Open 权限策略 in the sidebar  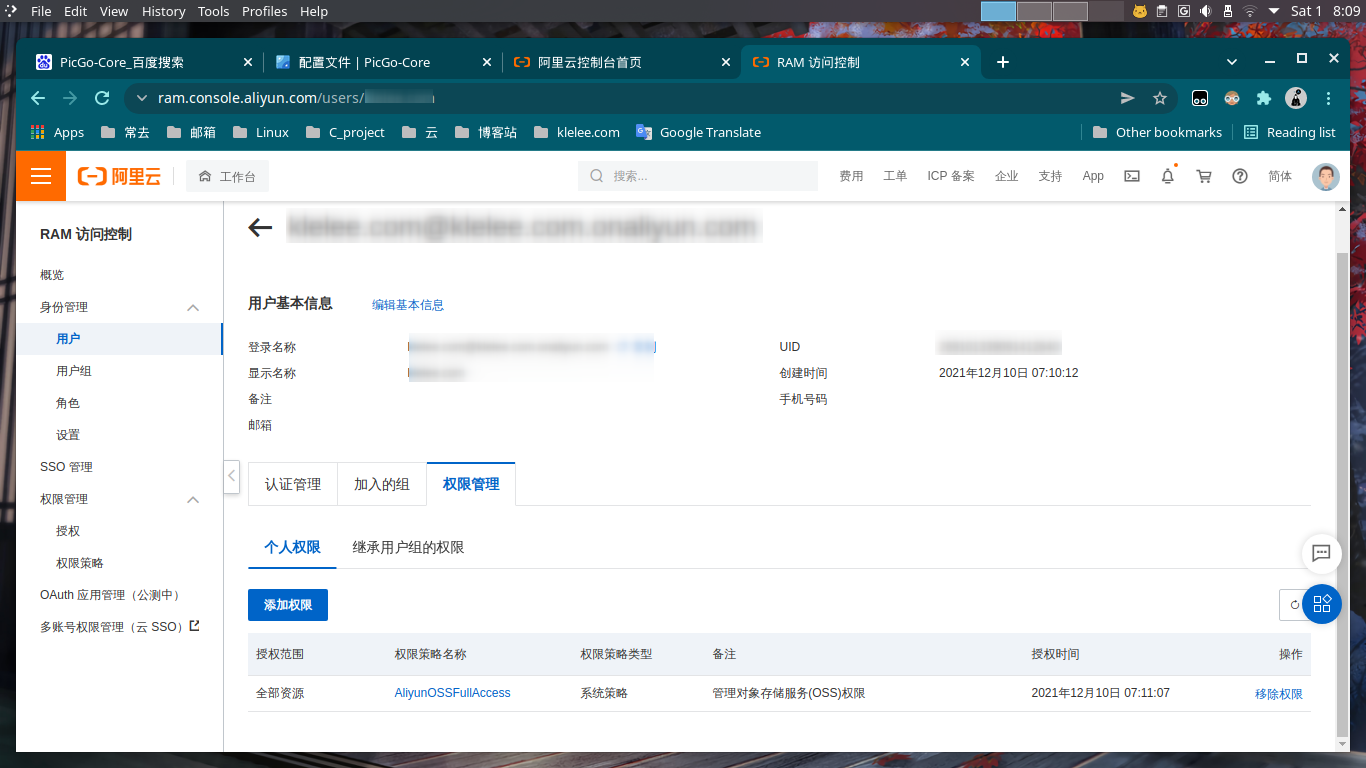[x=80, y=563]
